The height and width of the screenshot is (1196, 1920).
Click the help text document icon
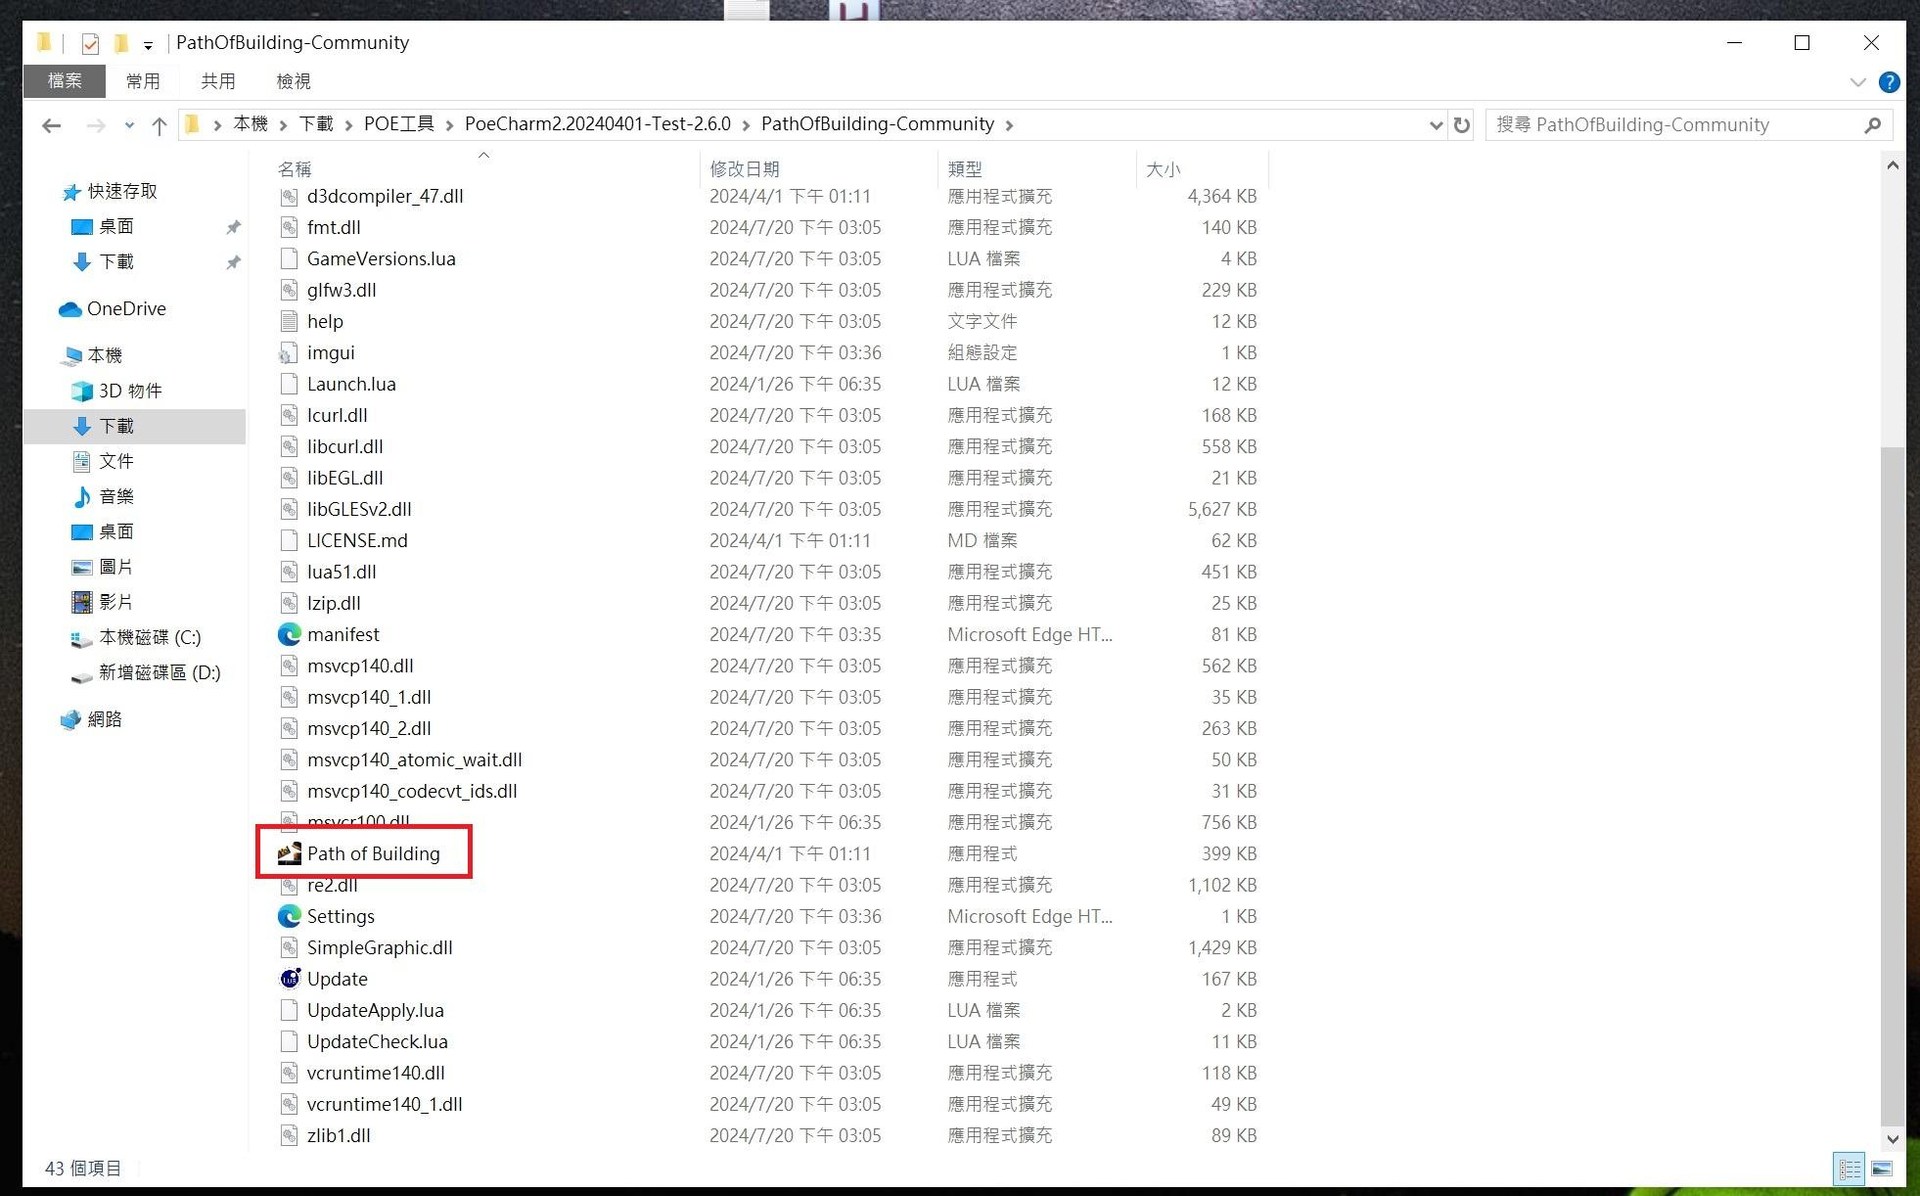click(289, 321)
